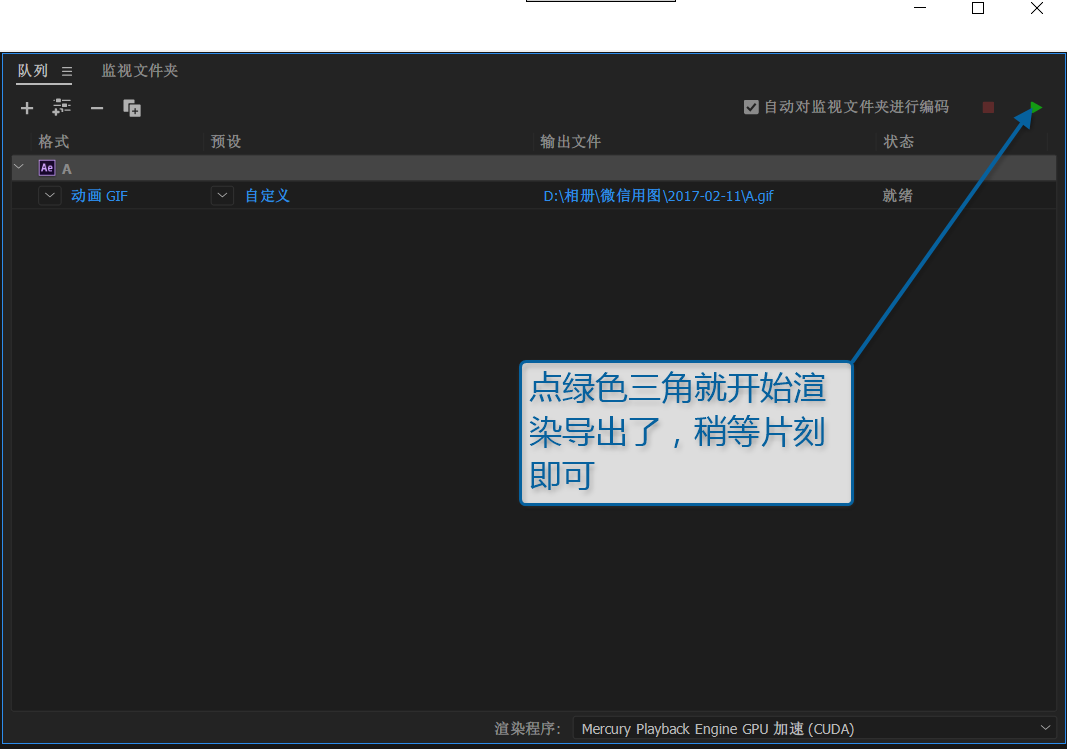Click the Ae icon of item A
Image resolution: width=1067 pixels, height=749 pixels.
pyautogui.click(x=47, y=168)
